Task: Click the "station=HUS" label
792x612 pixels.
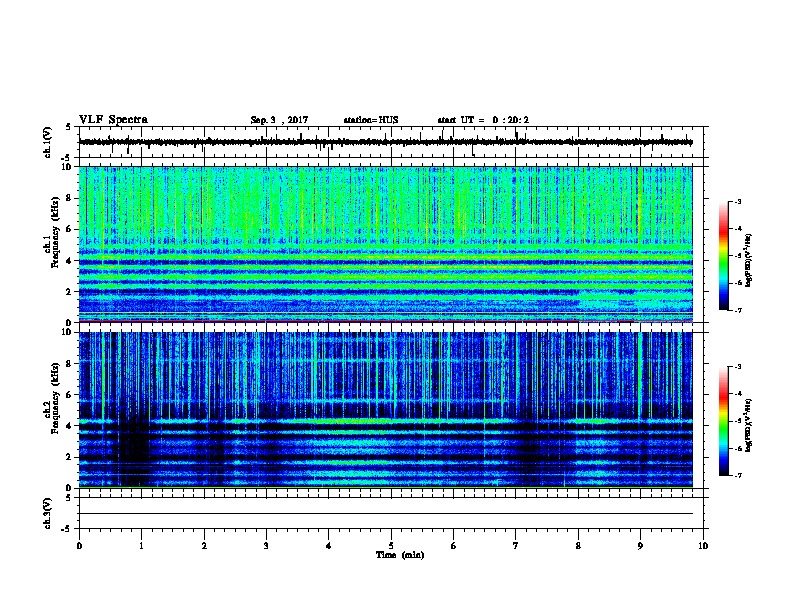Action: 371,120
